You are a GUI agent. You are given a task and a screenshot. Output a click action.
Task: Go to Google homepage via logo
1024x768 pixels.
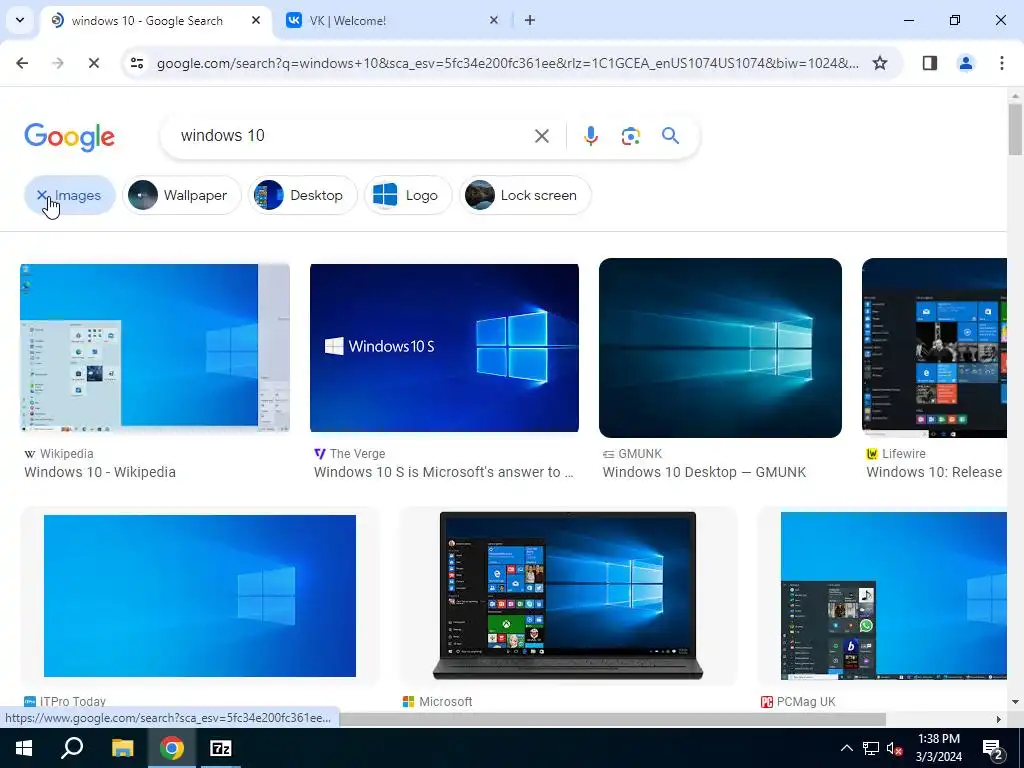click(x=69, y=136)
